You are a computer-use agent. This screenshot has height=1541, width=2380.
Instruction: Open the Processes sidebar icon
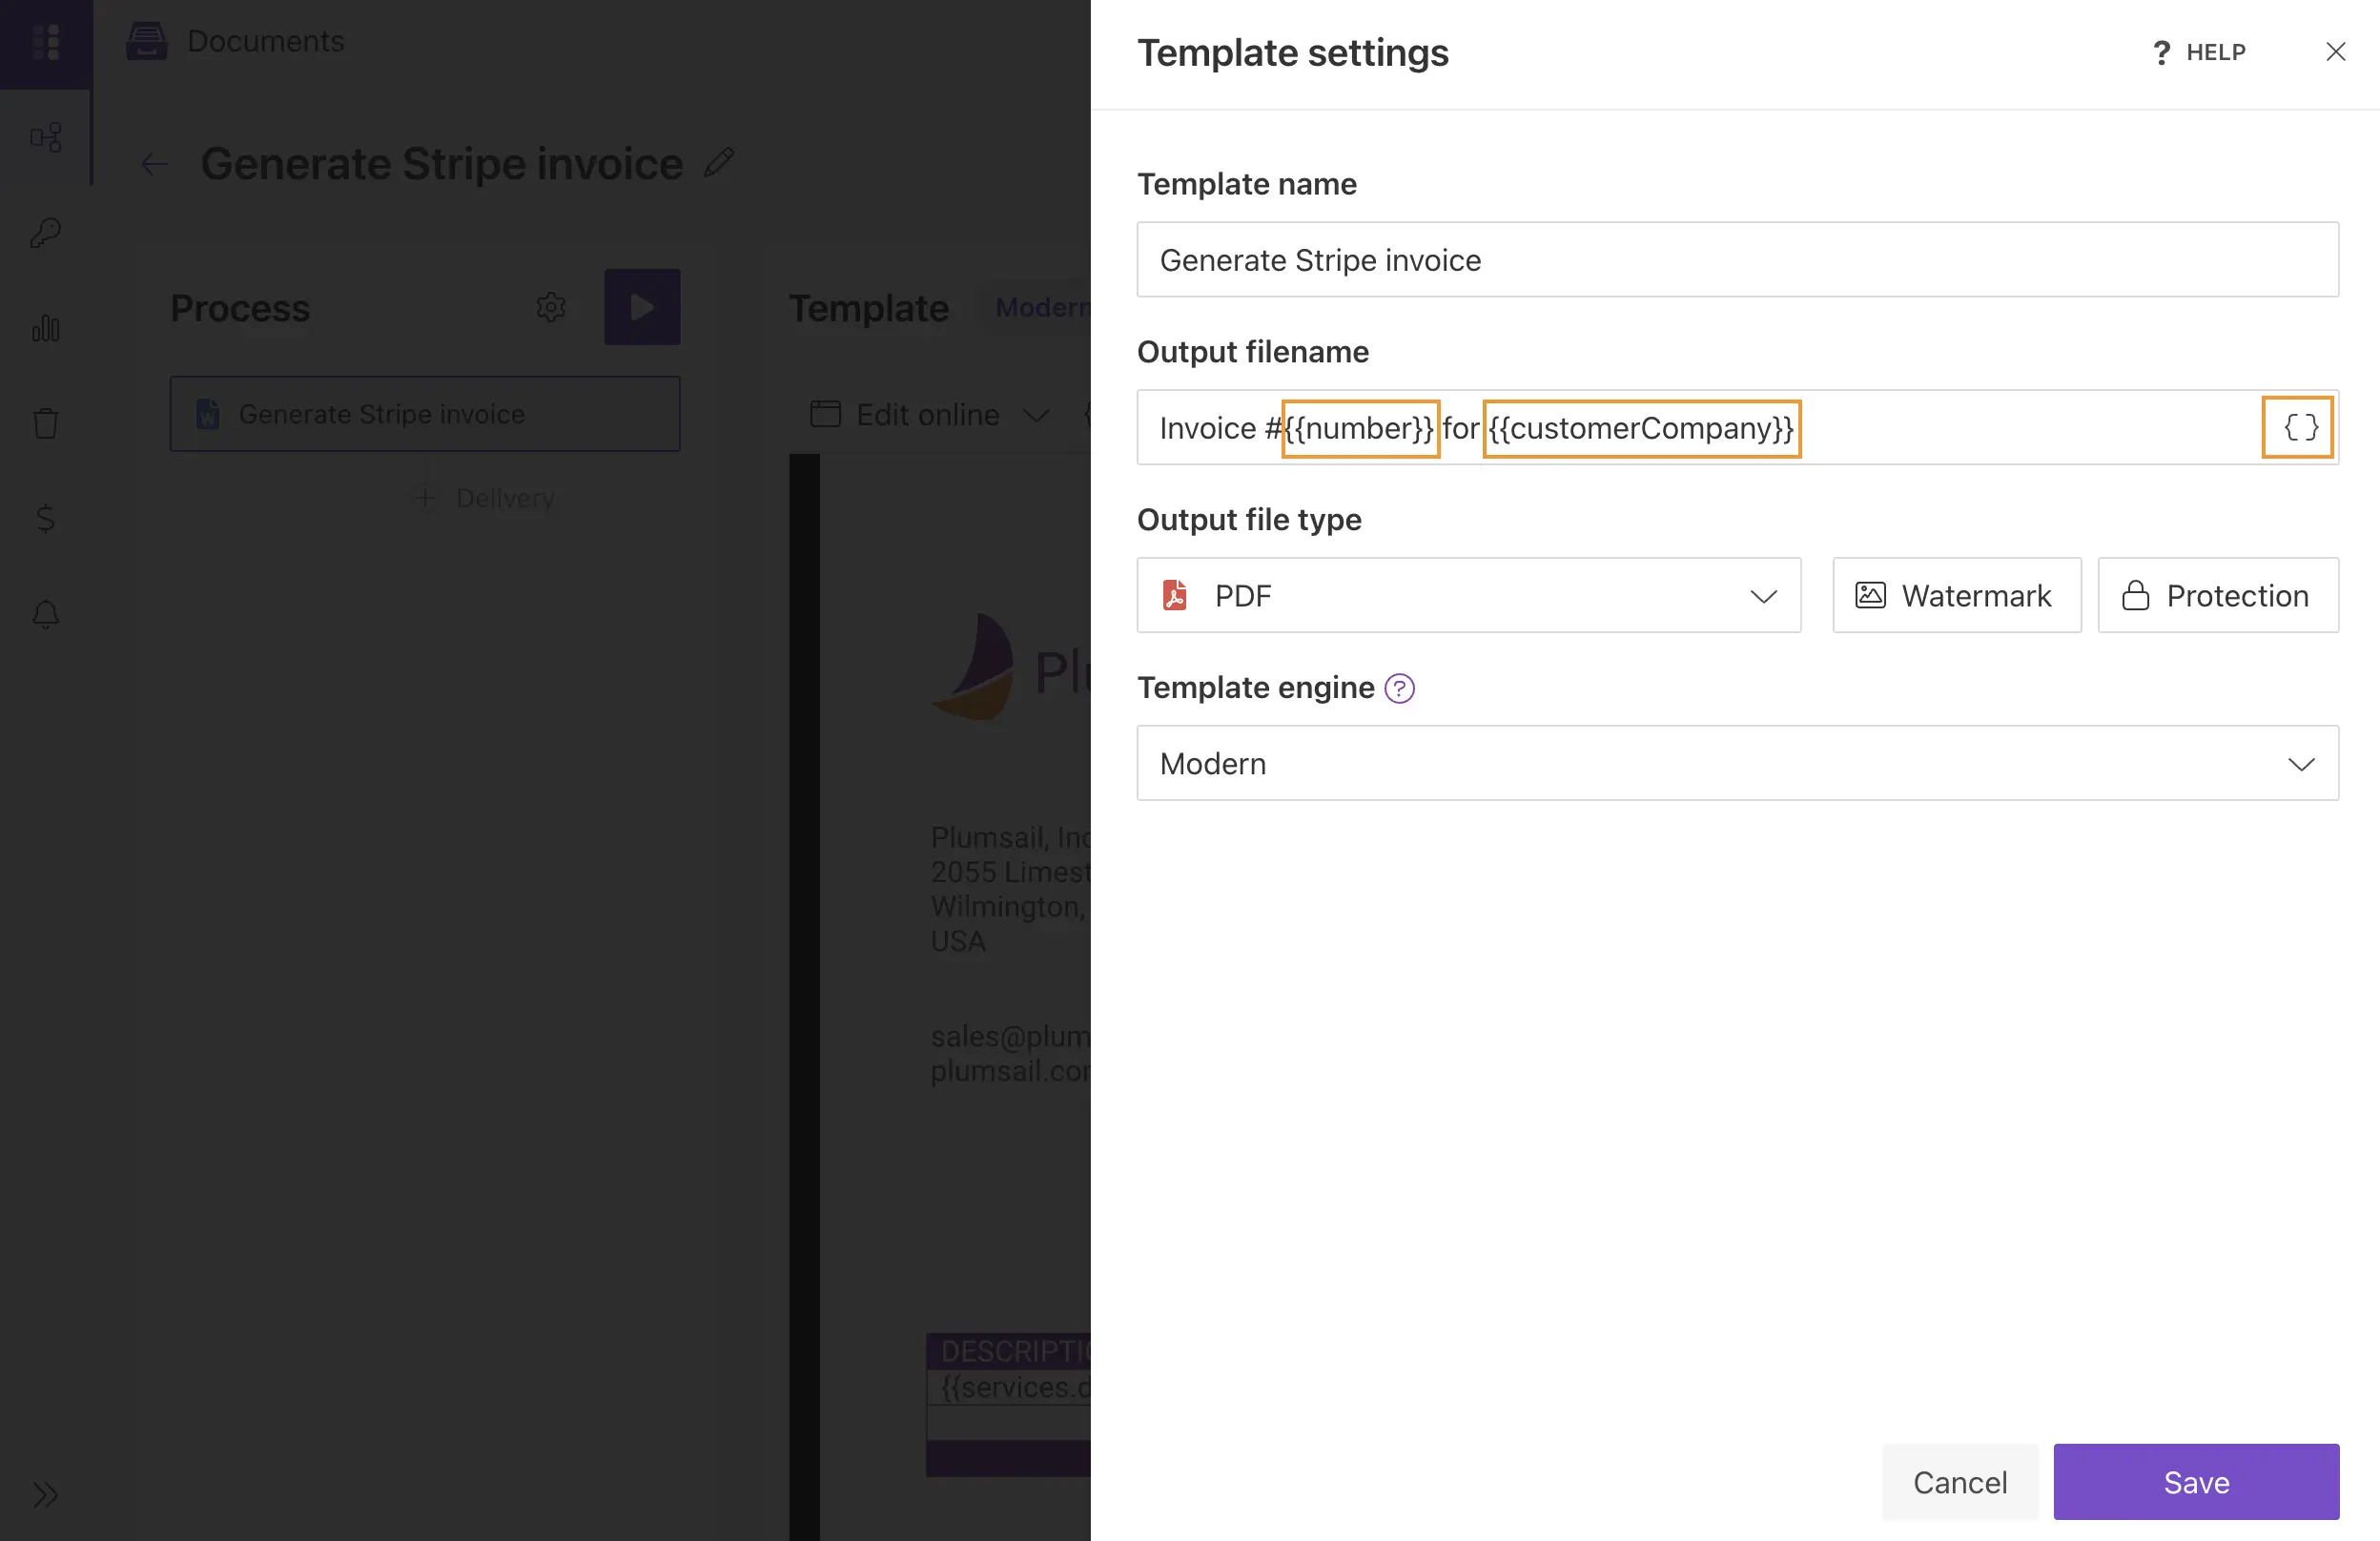pyautogui.click(x=46, y=137)
